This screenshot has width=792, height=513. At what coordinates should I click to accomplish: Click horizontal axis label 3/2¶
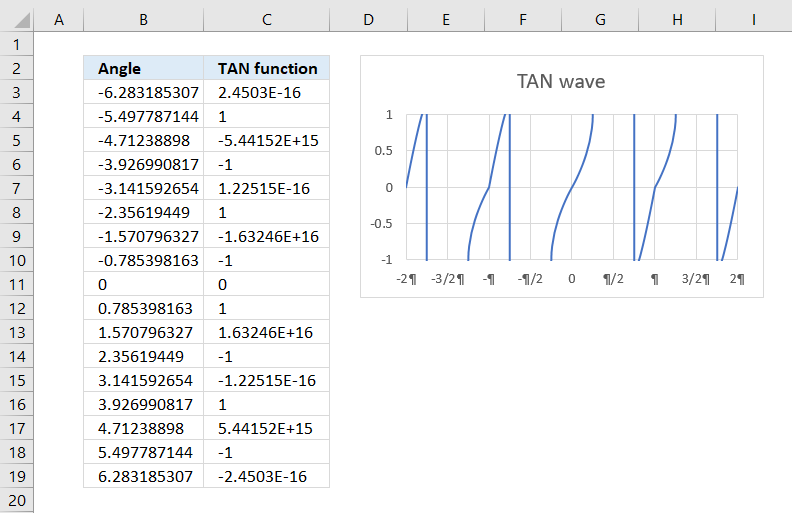click(696, 279)
